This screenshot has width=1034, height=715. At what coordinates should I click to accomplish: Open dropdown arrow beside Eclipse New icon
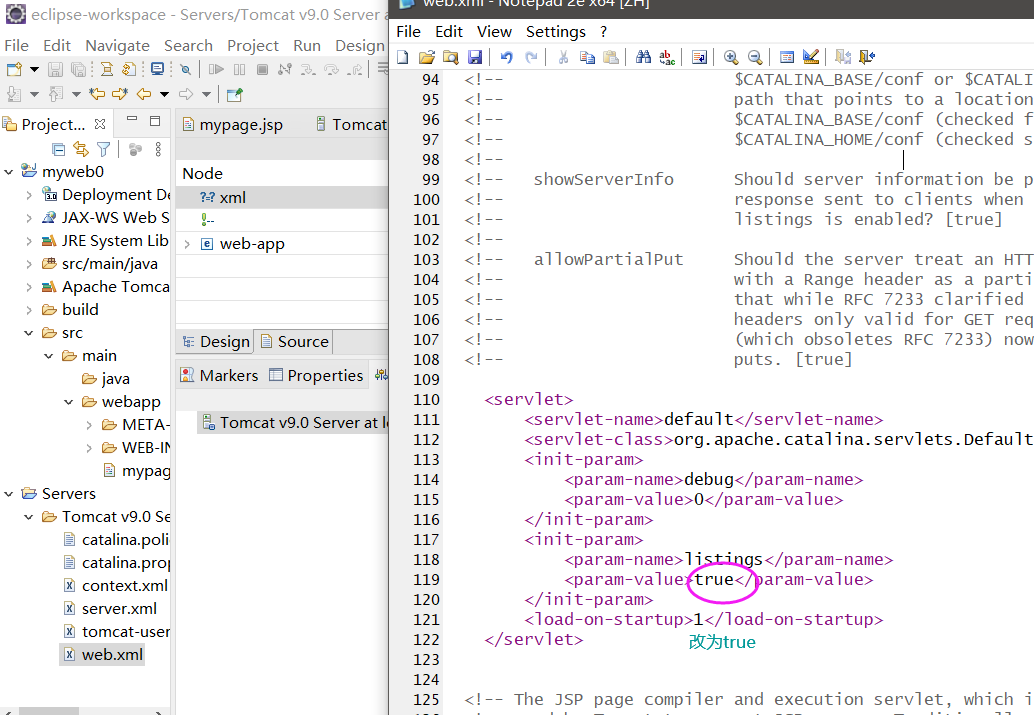pos(34,69)
